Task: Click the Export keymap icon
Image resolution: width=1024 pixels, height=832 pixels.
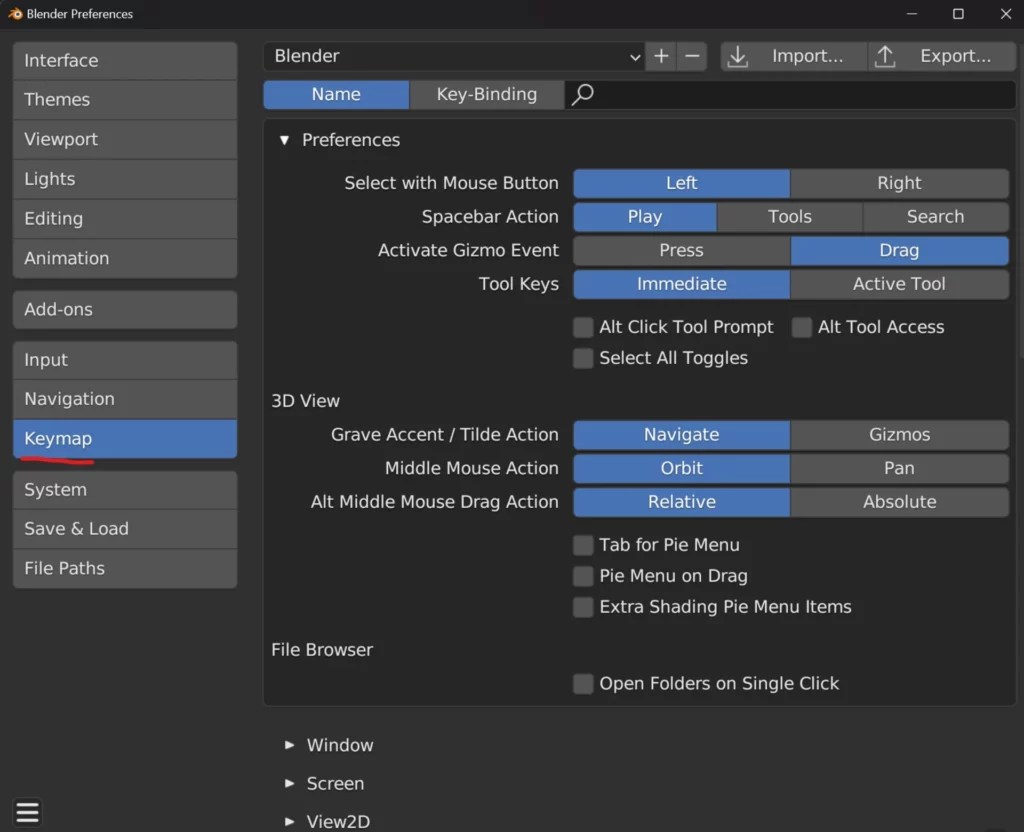Action: pos(885,56)
